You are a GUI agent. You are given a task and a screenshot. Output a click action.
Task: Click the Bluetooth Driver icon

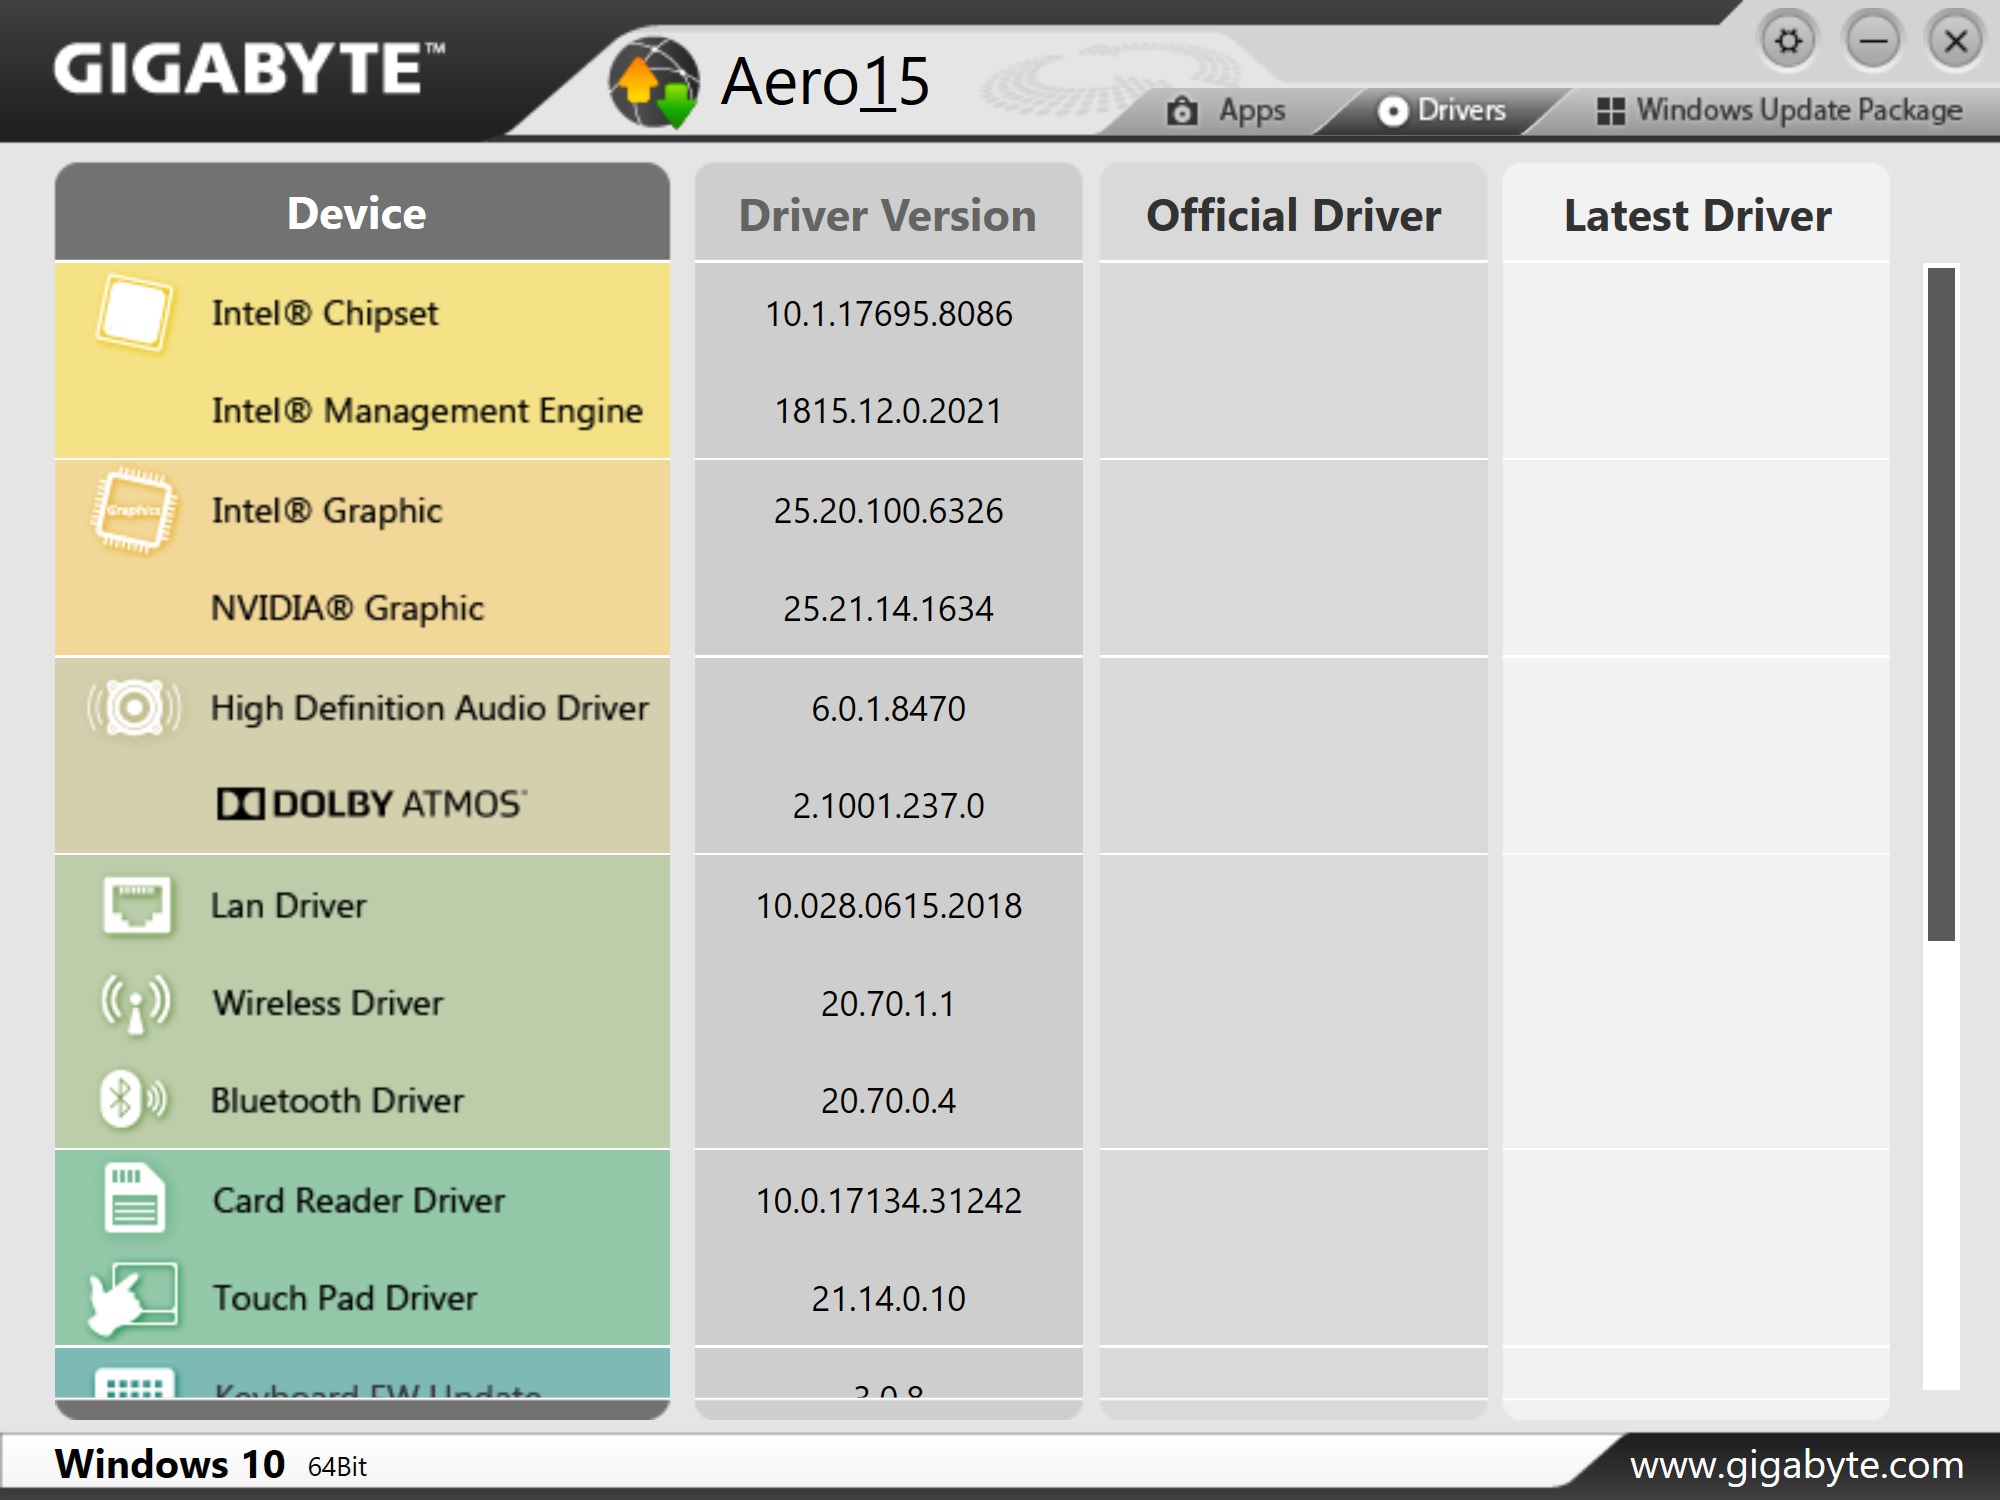point(134,1100)
